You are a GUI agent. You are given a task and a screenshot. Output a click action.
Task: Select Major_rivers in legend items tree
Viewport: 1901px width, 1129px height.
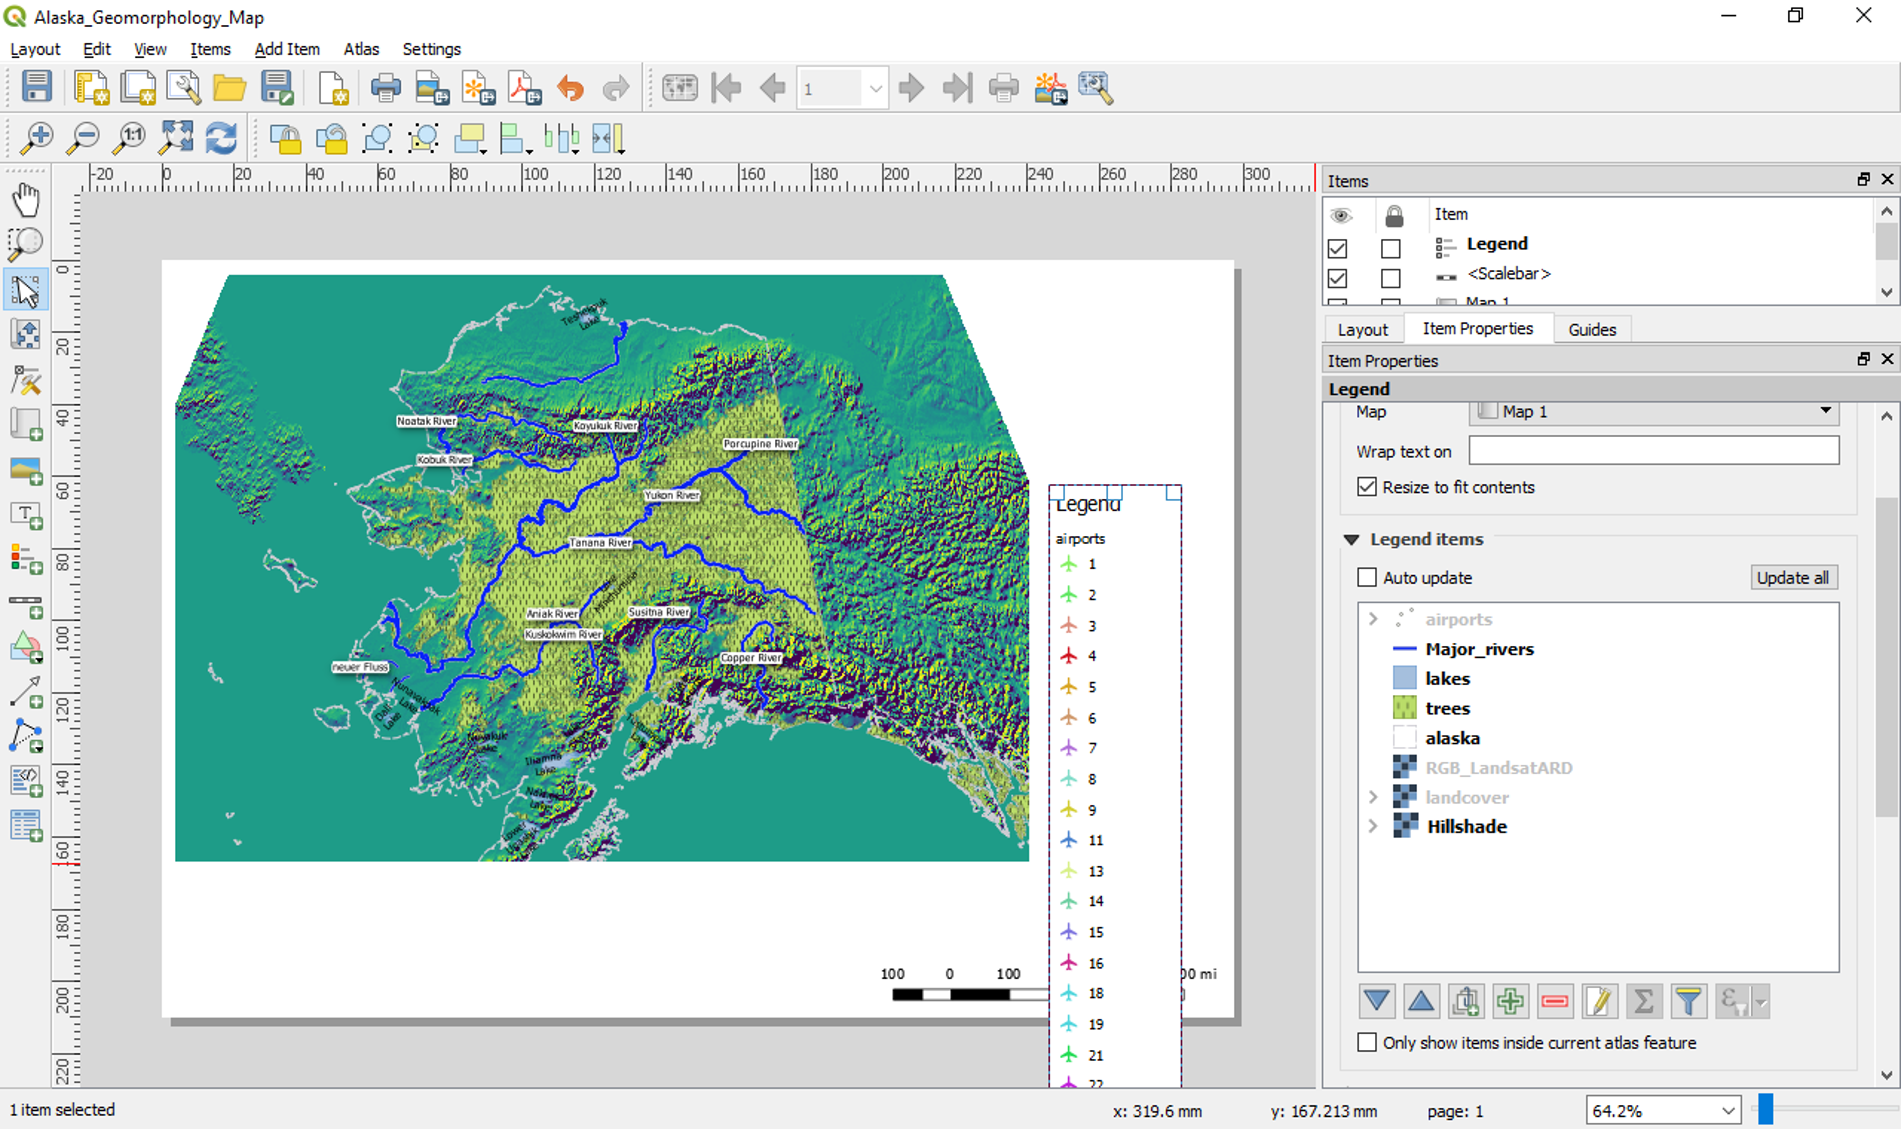click(x=1479, y=649)
